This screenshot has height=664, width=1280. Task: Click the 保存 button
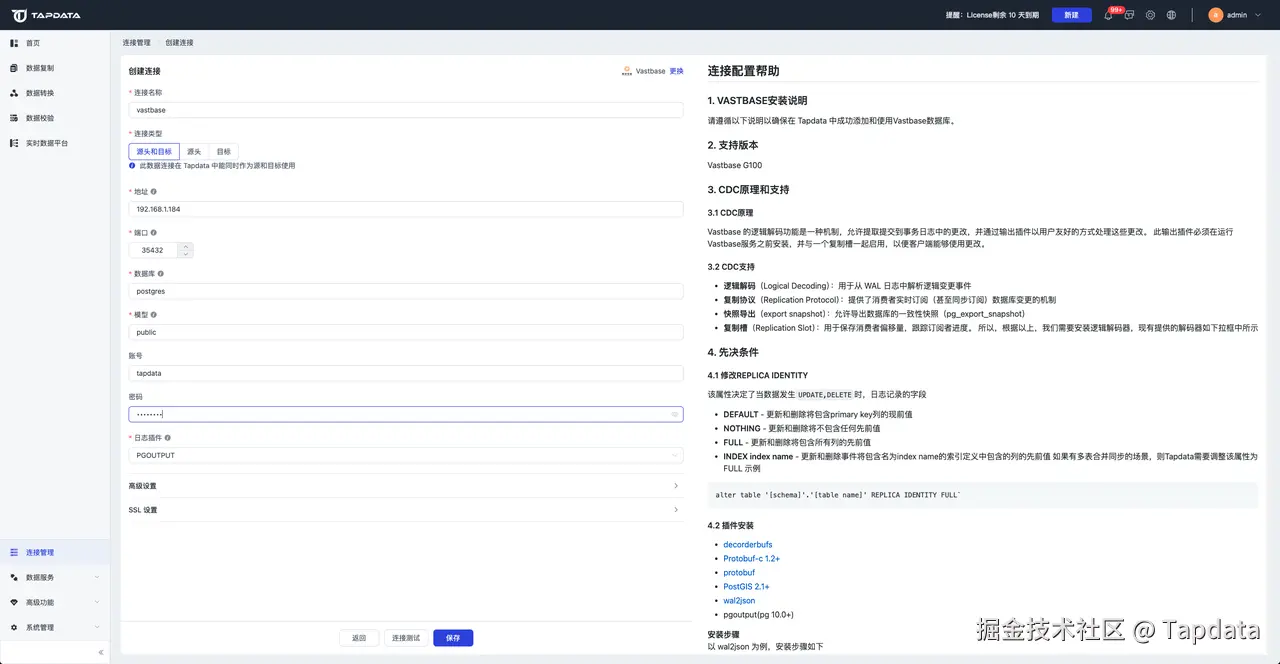click(x=453, y=638)
